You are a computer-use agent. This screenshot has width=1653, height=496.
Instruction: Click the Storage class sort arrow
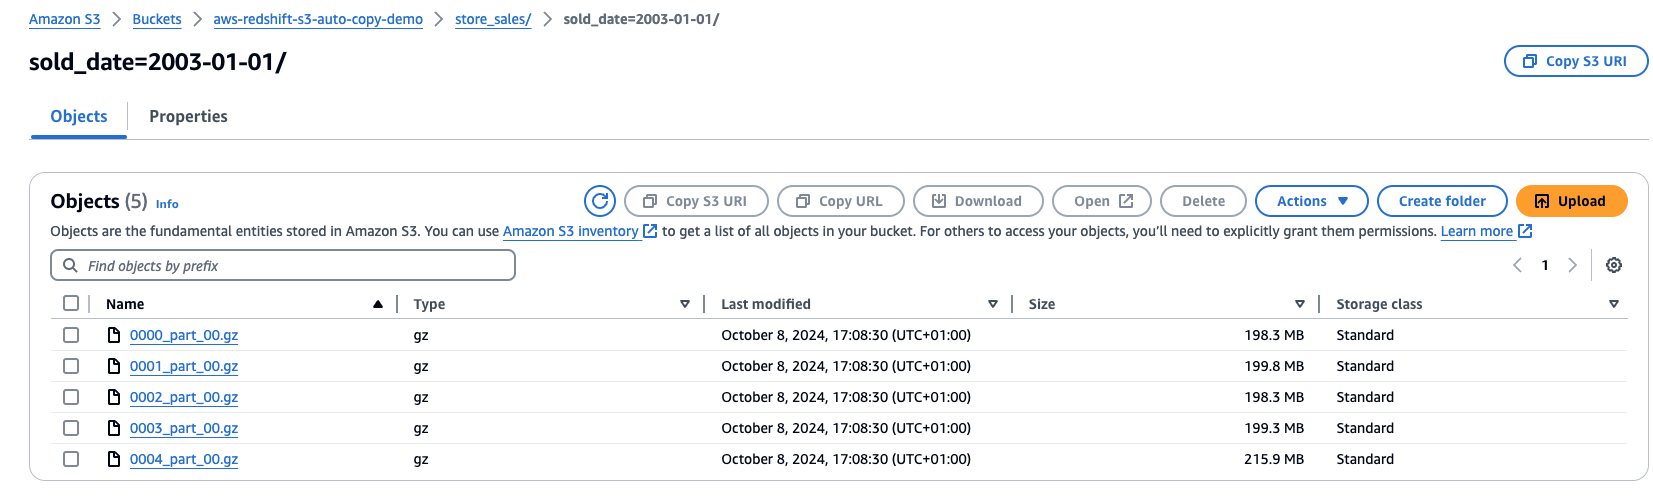point(1614,304)
